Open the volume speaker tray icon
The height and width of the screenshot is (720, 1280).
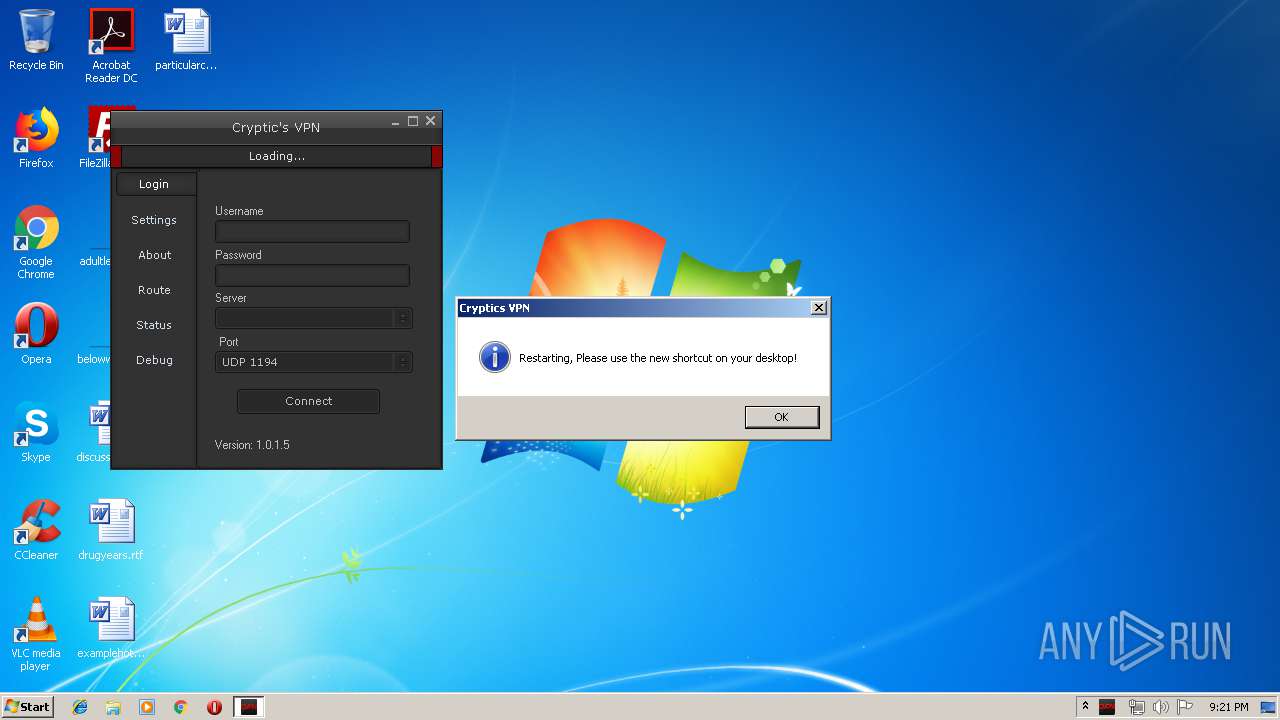(x=1161, y=707)
